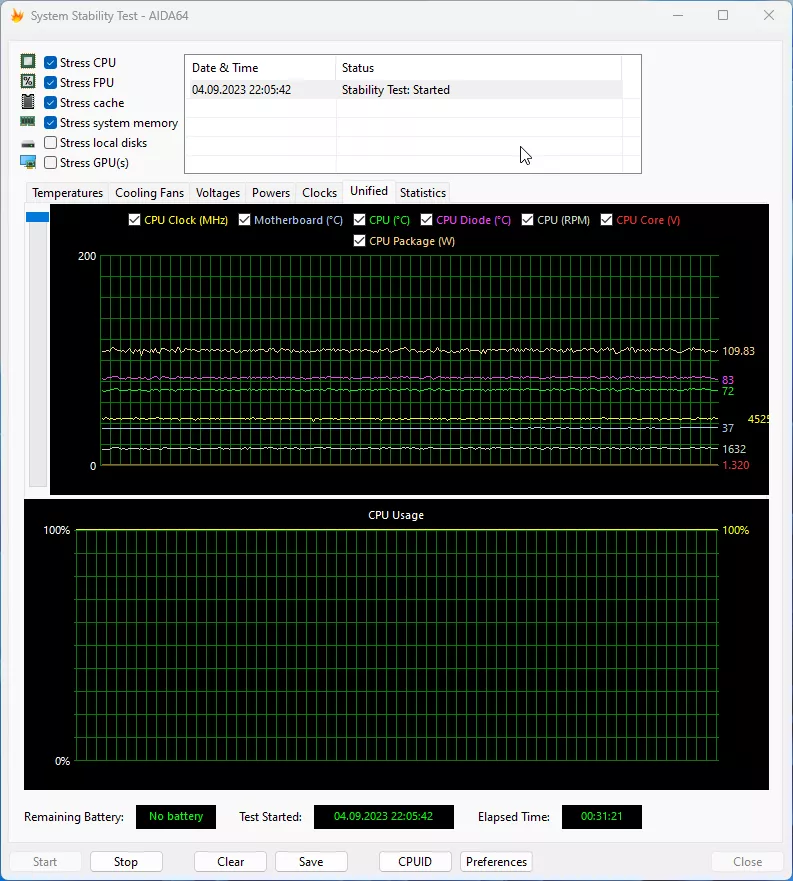Click the blue graph scale slider thumb
Image resolution: width=793 pixels, height=881 pixels.
[x=38, y=217]
